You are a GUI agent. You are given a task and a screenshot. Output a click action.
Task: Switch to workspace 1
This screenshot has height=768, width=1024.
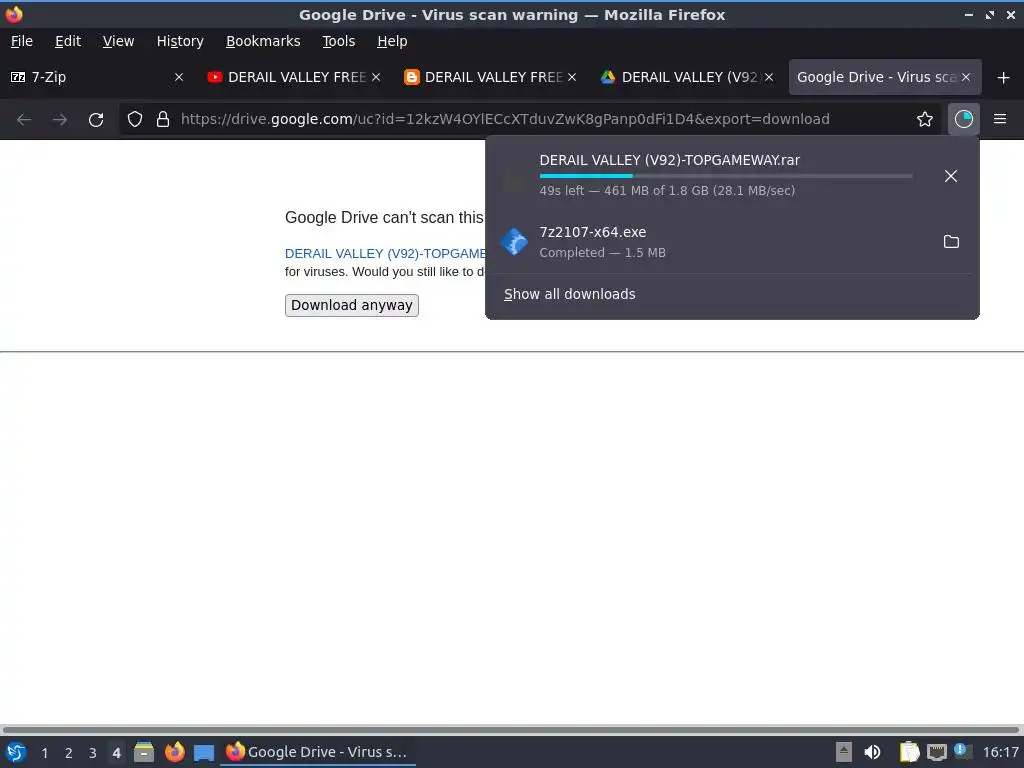44,753
